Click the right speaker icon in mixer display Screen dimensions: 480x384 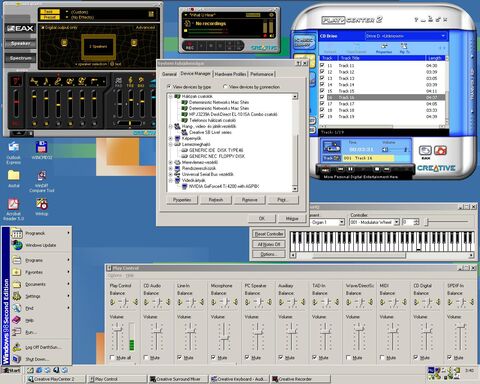[x=134, y=43]
